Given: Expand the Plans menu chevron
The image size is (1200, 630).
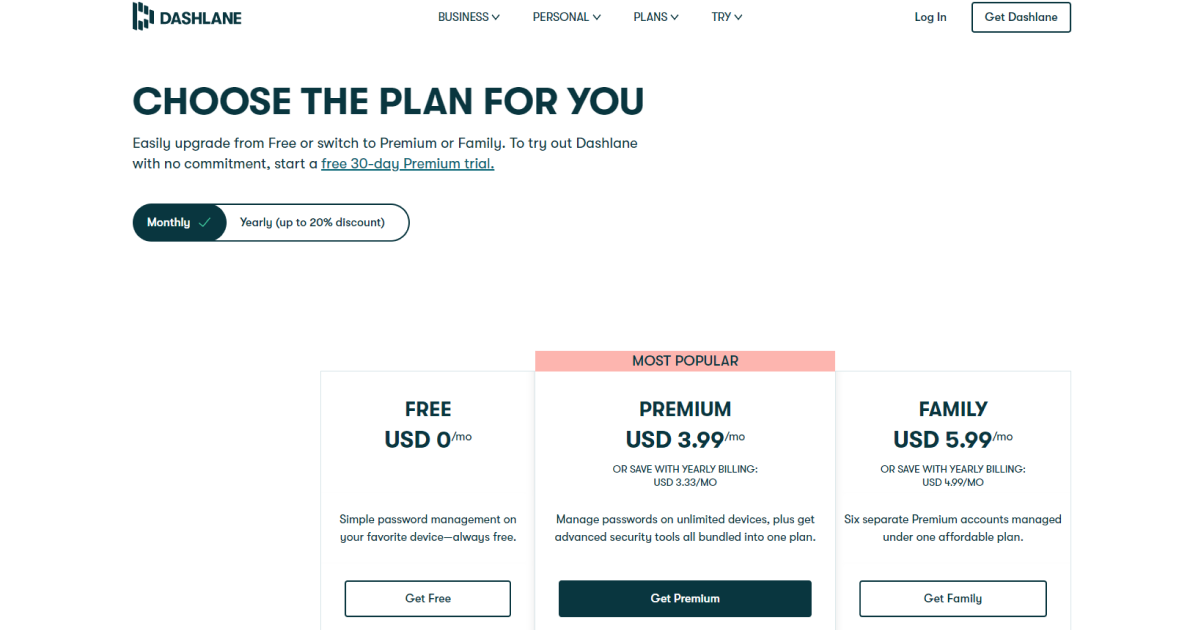Looking at the screenshot, I should 675,17.
